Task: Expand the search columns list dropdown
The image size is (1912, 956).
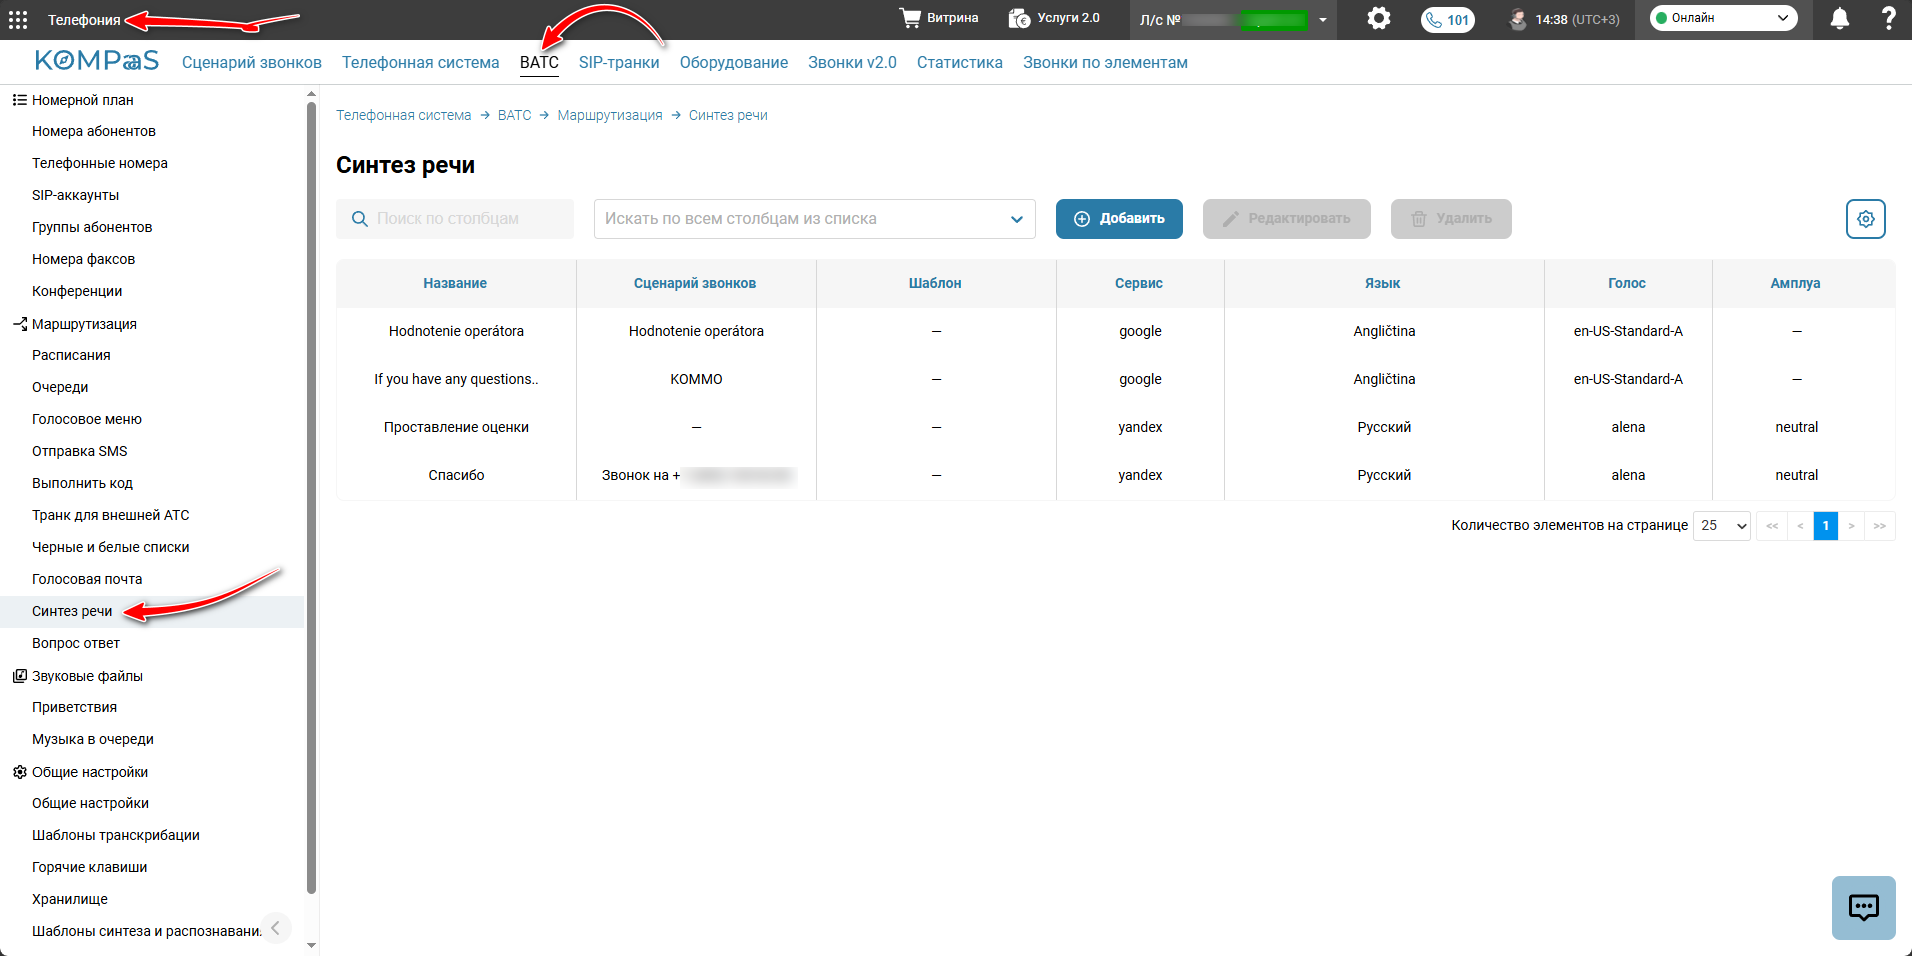Action: click(x=815, y=219)
